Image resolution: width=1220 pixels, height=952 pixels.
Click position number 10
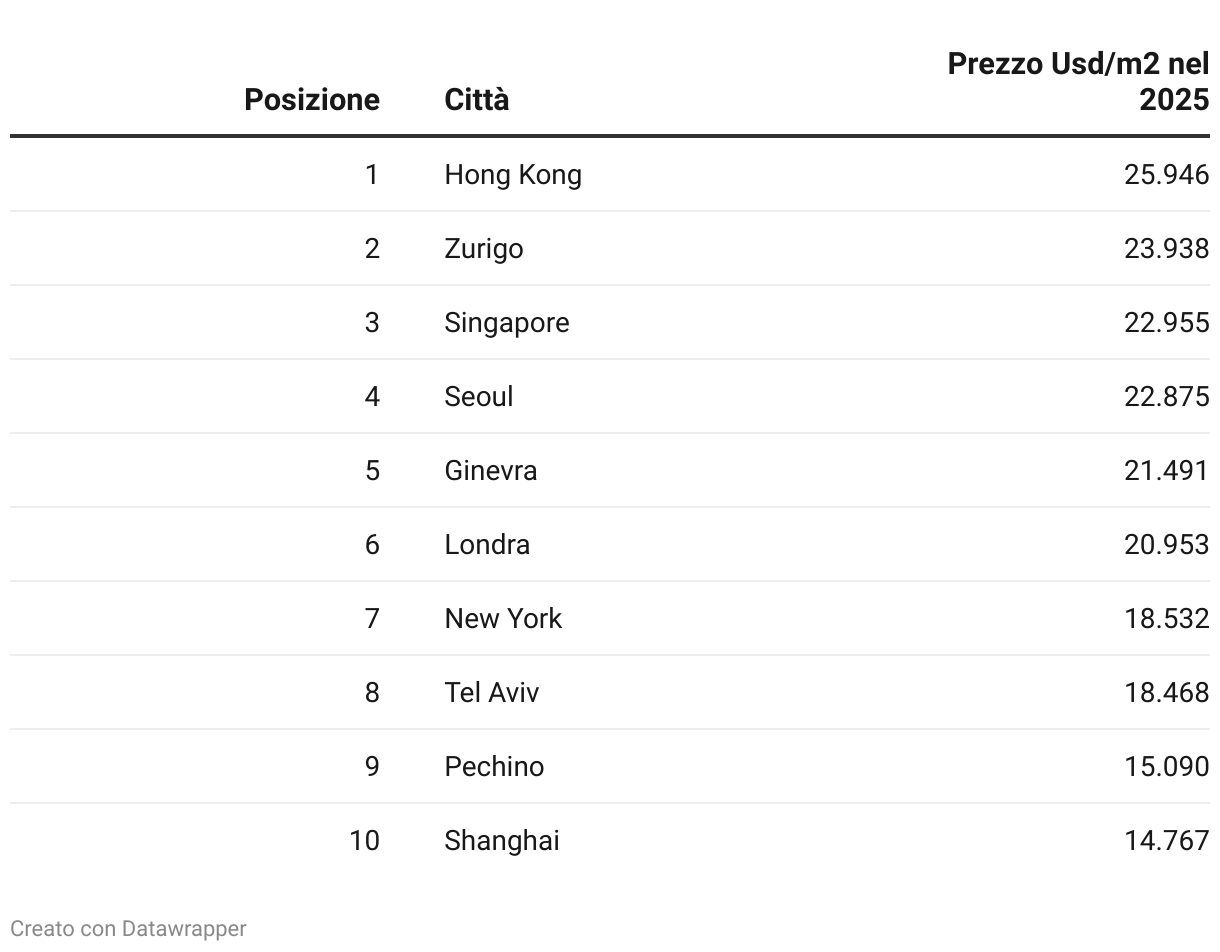tap(364, 841)
